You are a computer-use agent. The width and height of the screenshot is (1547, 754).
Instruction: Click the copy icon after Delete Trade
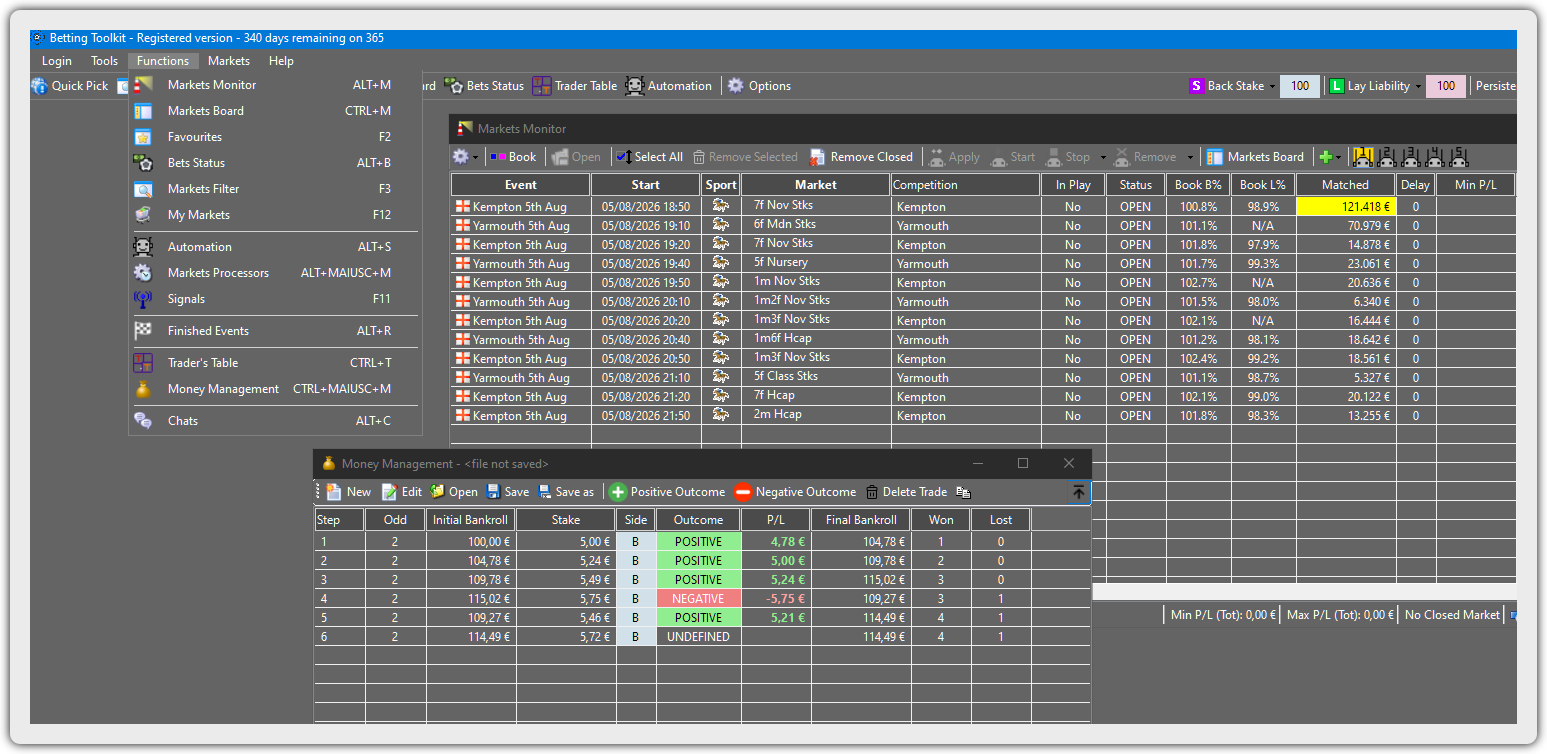(x=963, y=492)
